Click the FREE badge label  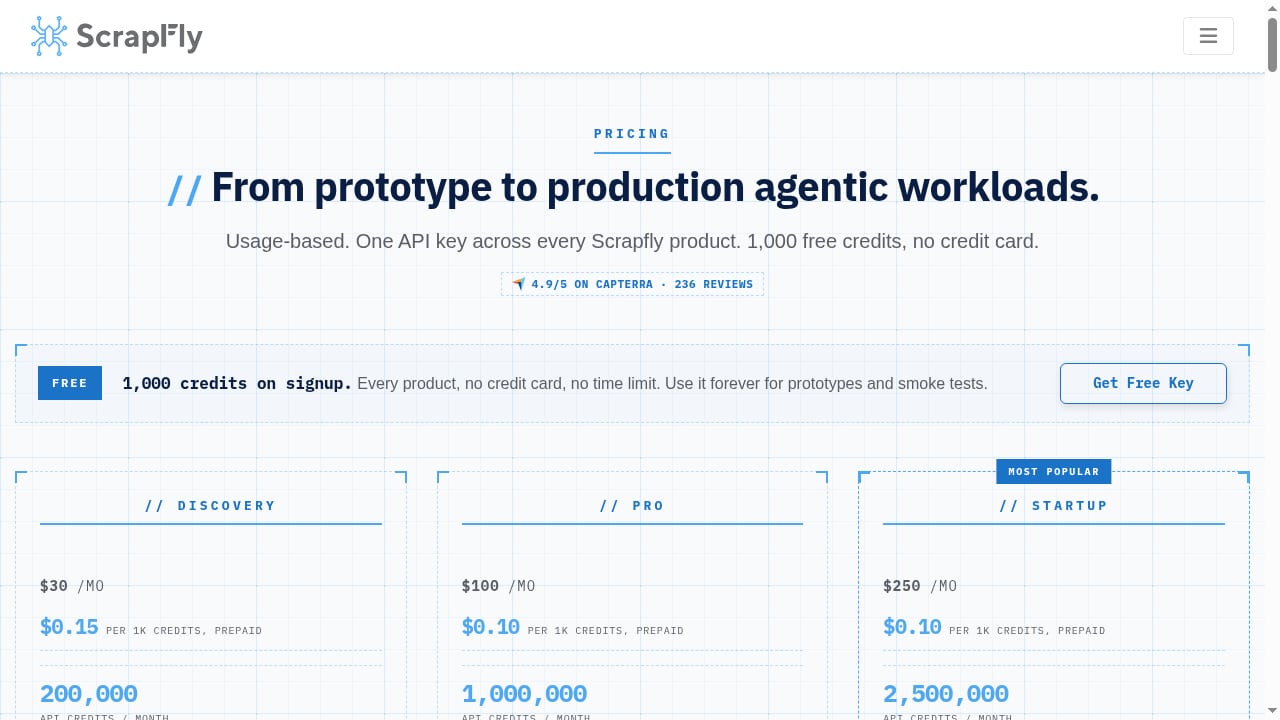click(70, 383)
